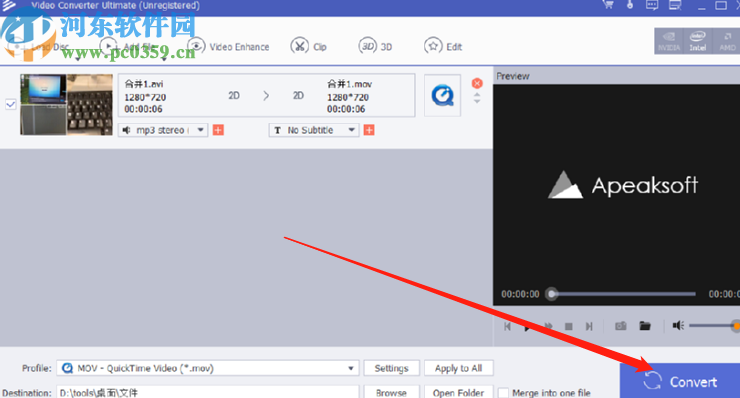Screen dimensions: 740x398
Task: Open the feedback chat icon
Action: coord(652,5)
